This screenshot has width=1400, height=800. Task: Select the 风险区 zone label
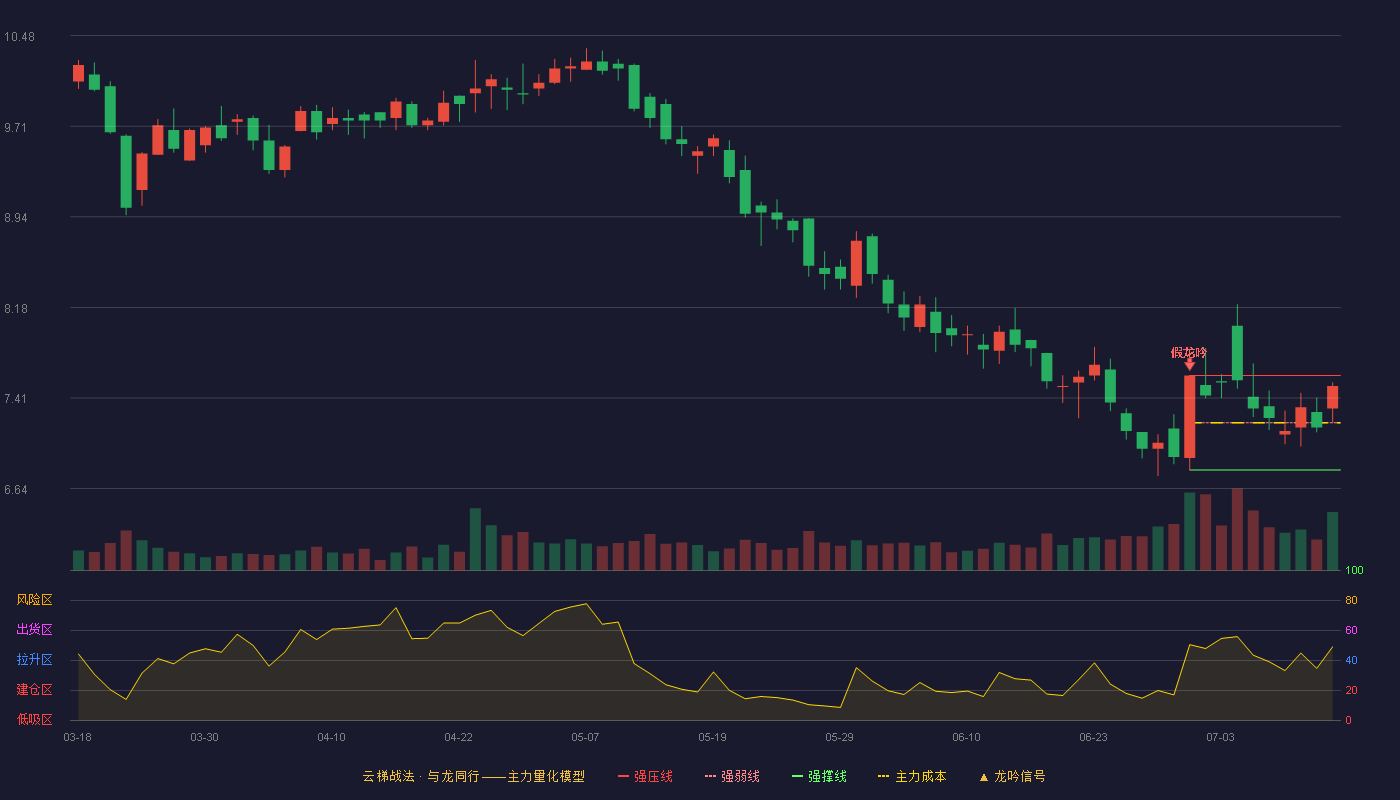coord(34,600)
